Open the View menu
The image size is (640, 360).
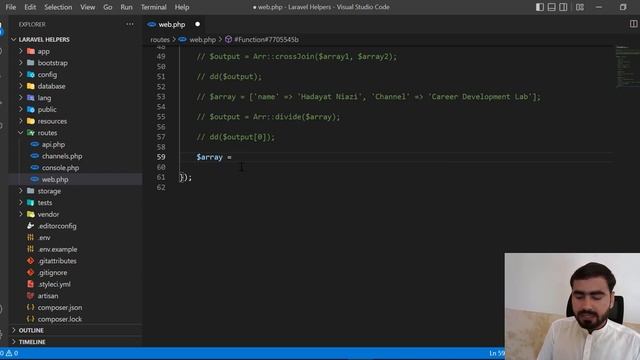click(x=87, y=7)
